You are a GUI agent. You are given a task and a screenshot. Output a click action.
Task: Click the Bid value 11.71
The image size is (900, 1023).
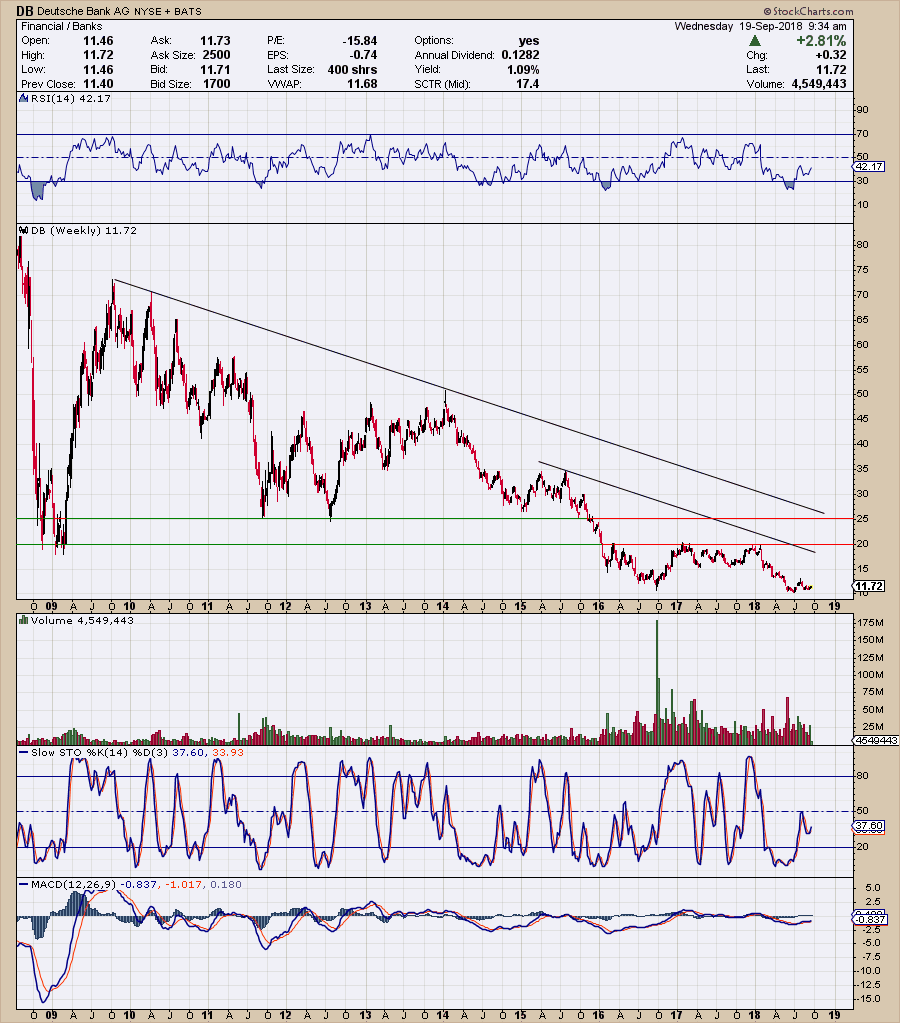[215, 69]
